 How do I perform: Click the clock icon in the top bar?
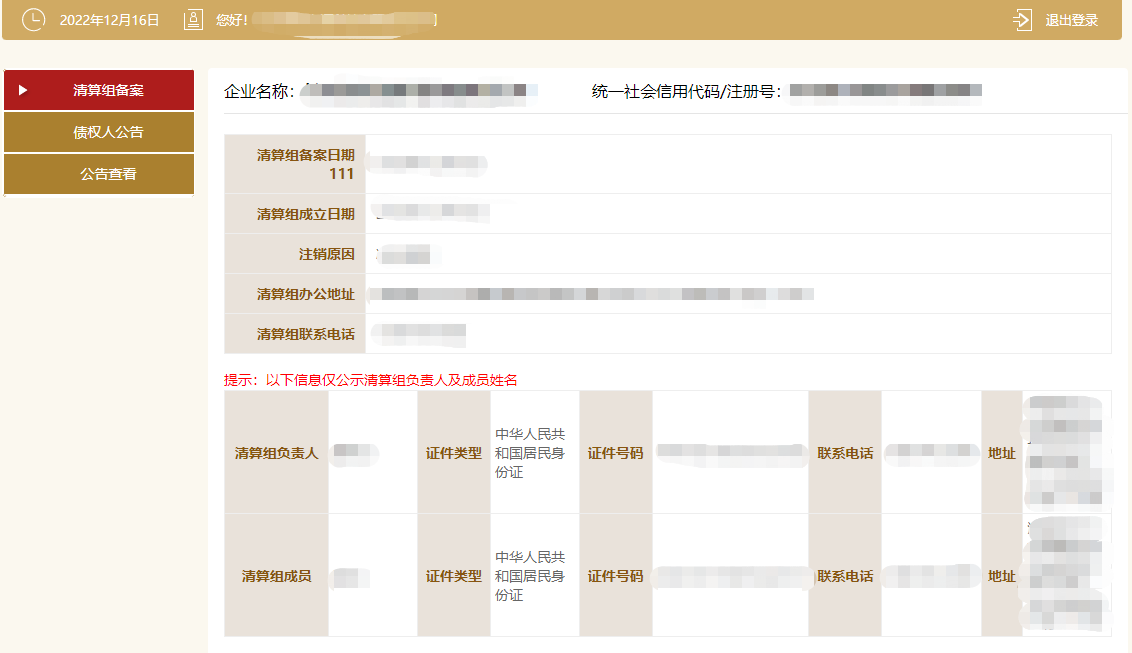coord(33,20)
